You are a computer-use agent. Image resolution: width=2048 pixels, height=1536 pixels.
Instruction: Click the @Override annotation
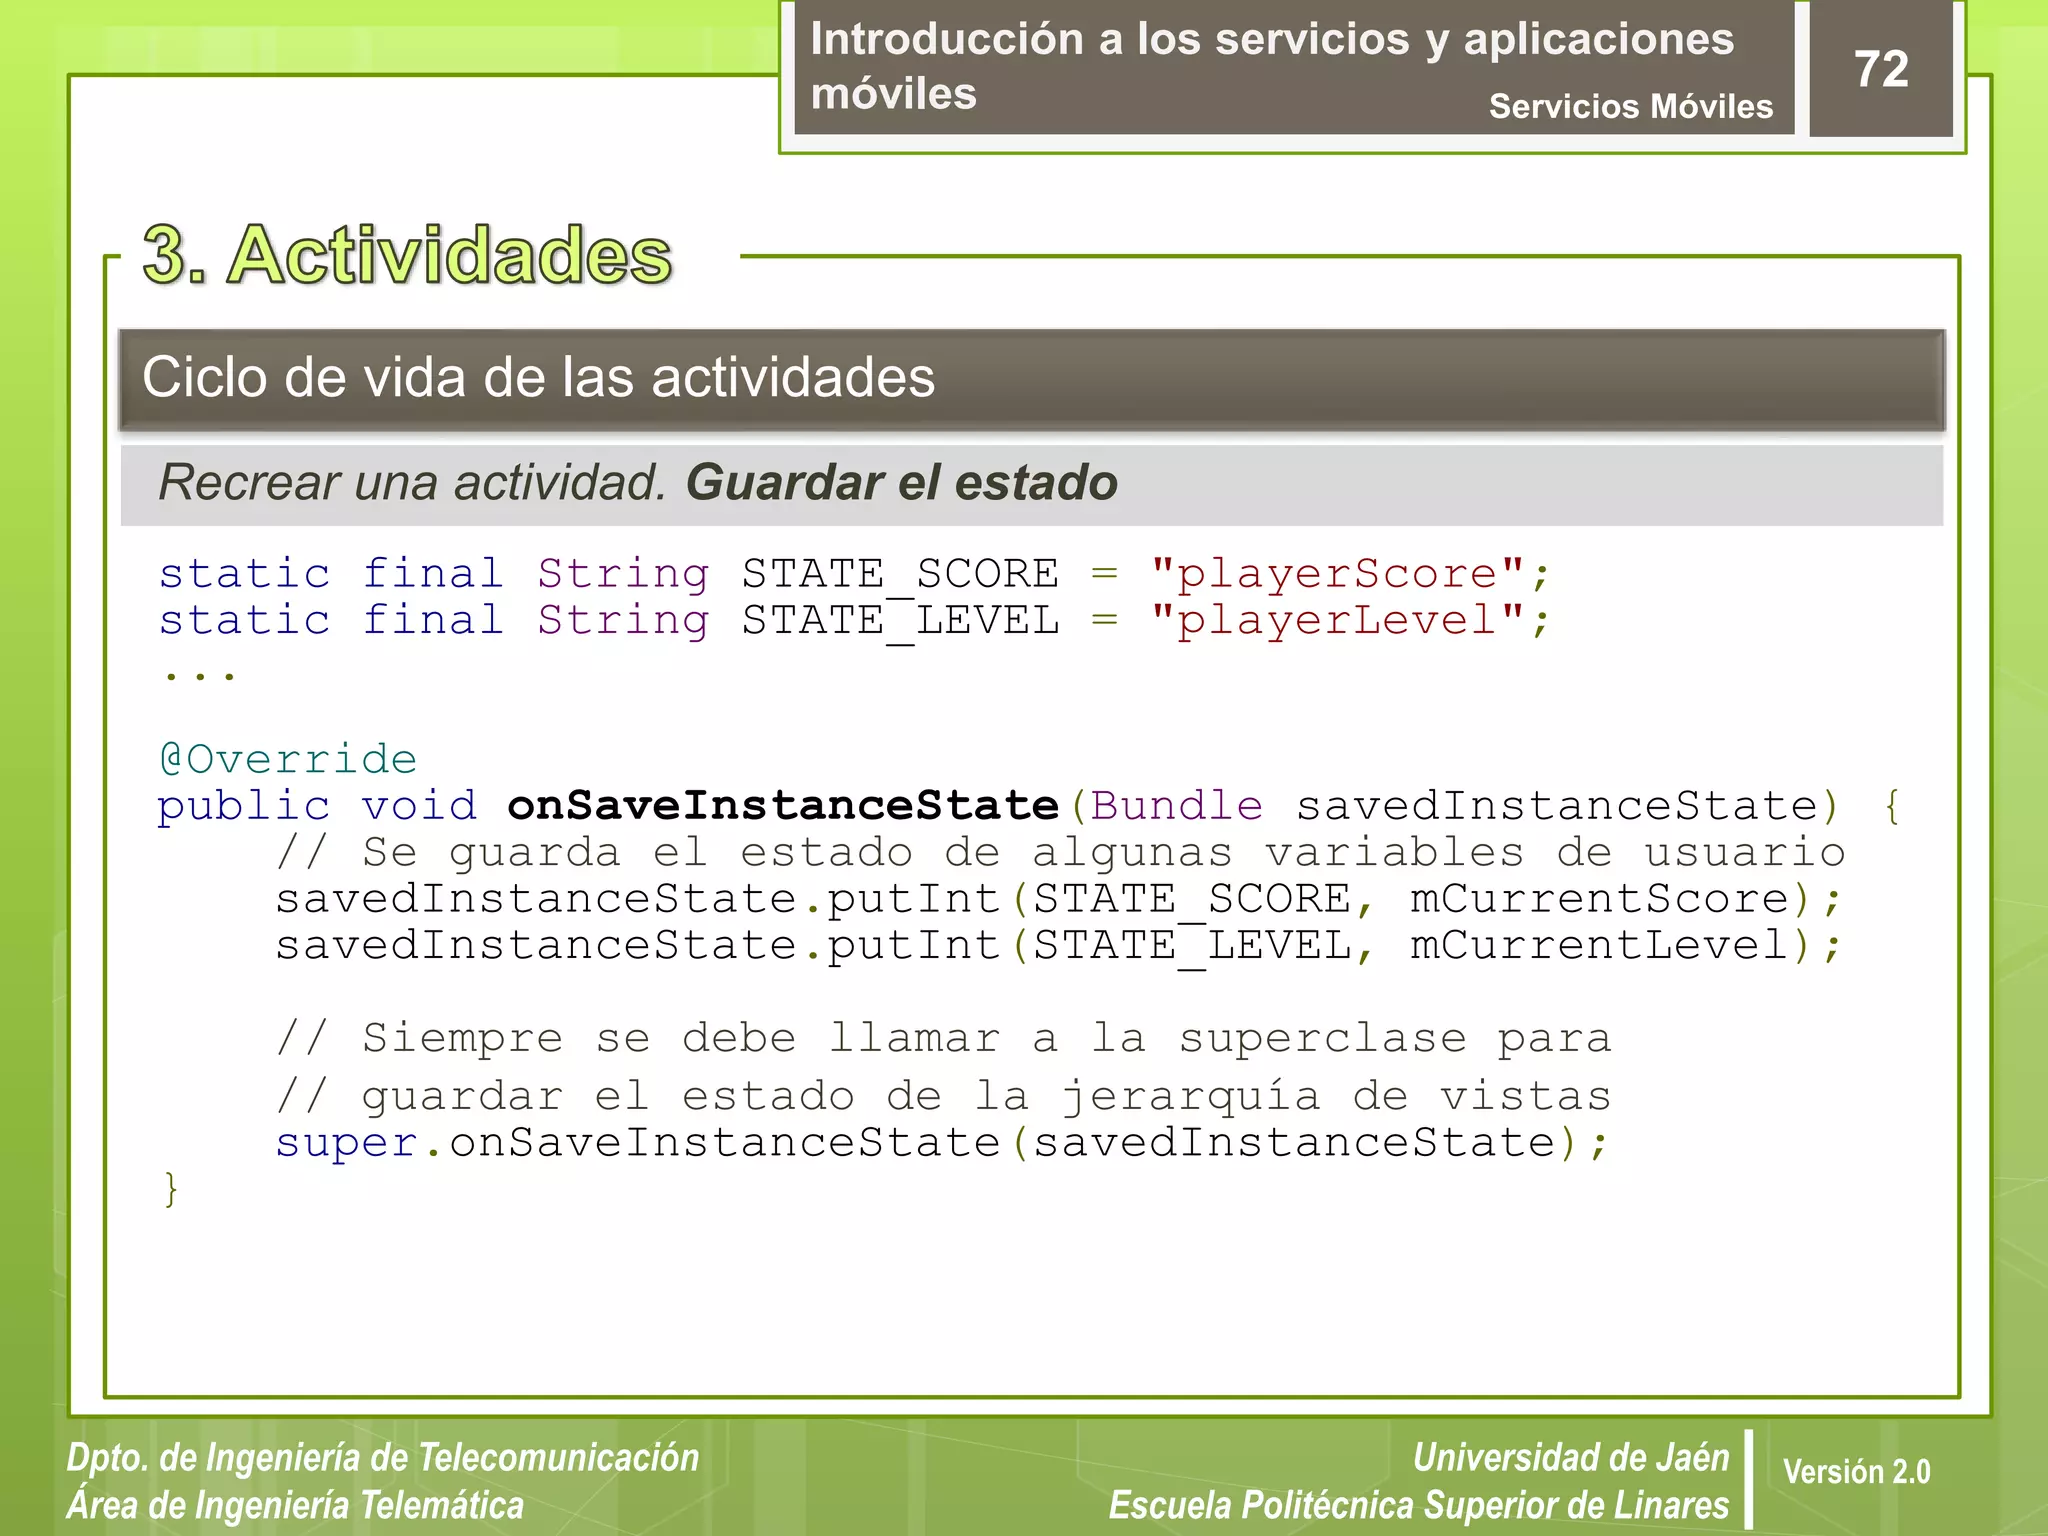pos(288,759)
